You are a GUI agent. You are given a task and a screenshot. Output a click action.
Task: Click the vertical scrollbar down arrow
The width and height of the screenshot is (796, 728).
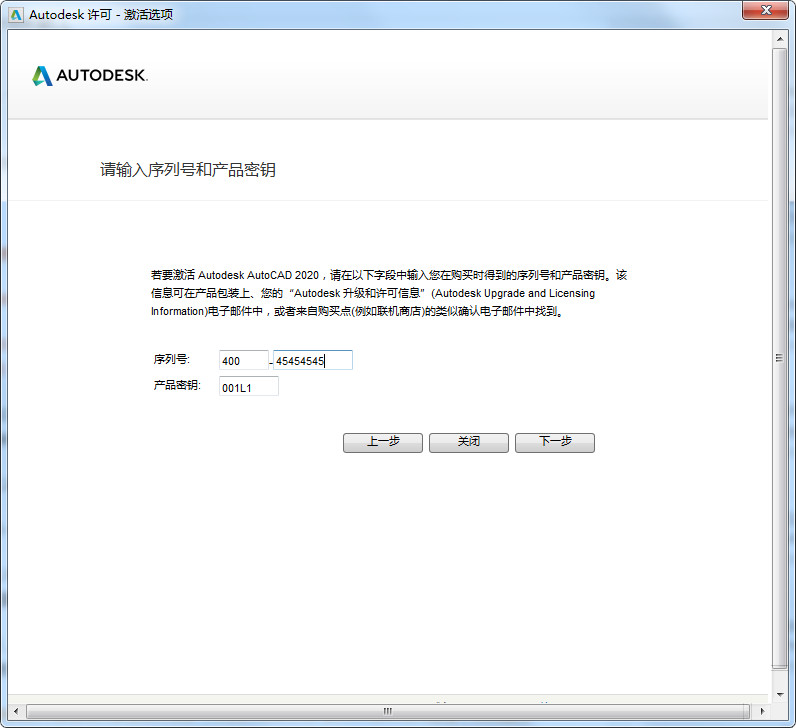[x=780, y=694]
